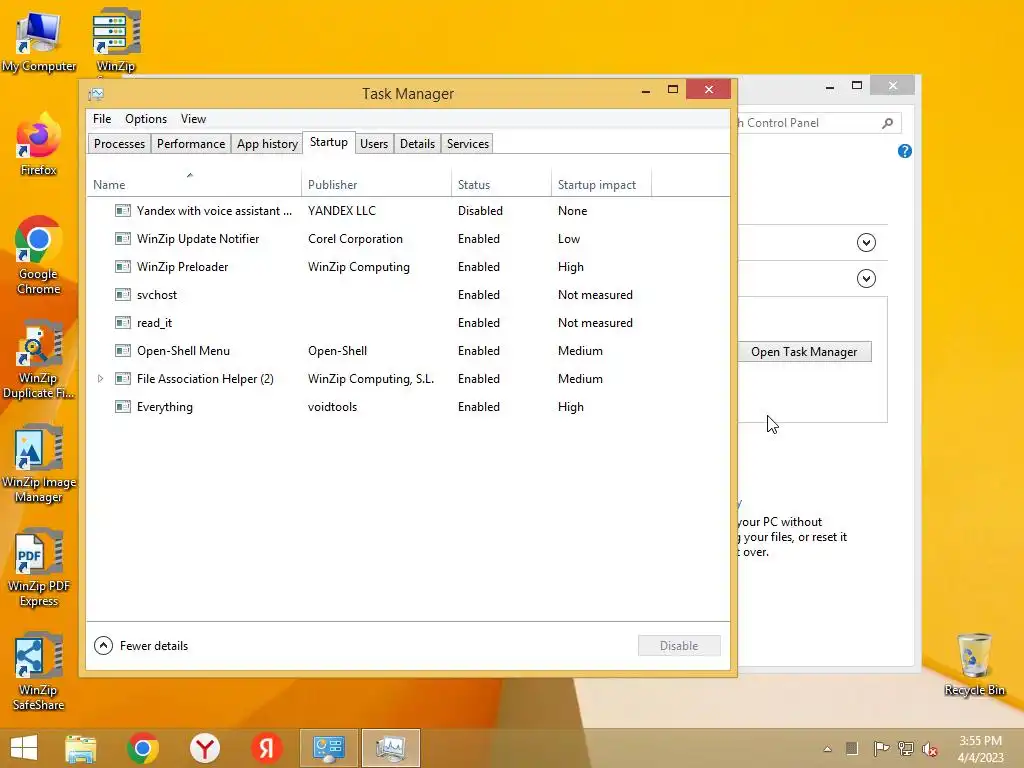
Task: Show hidden system tray icons
Action: click(x=827, y=749)
